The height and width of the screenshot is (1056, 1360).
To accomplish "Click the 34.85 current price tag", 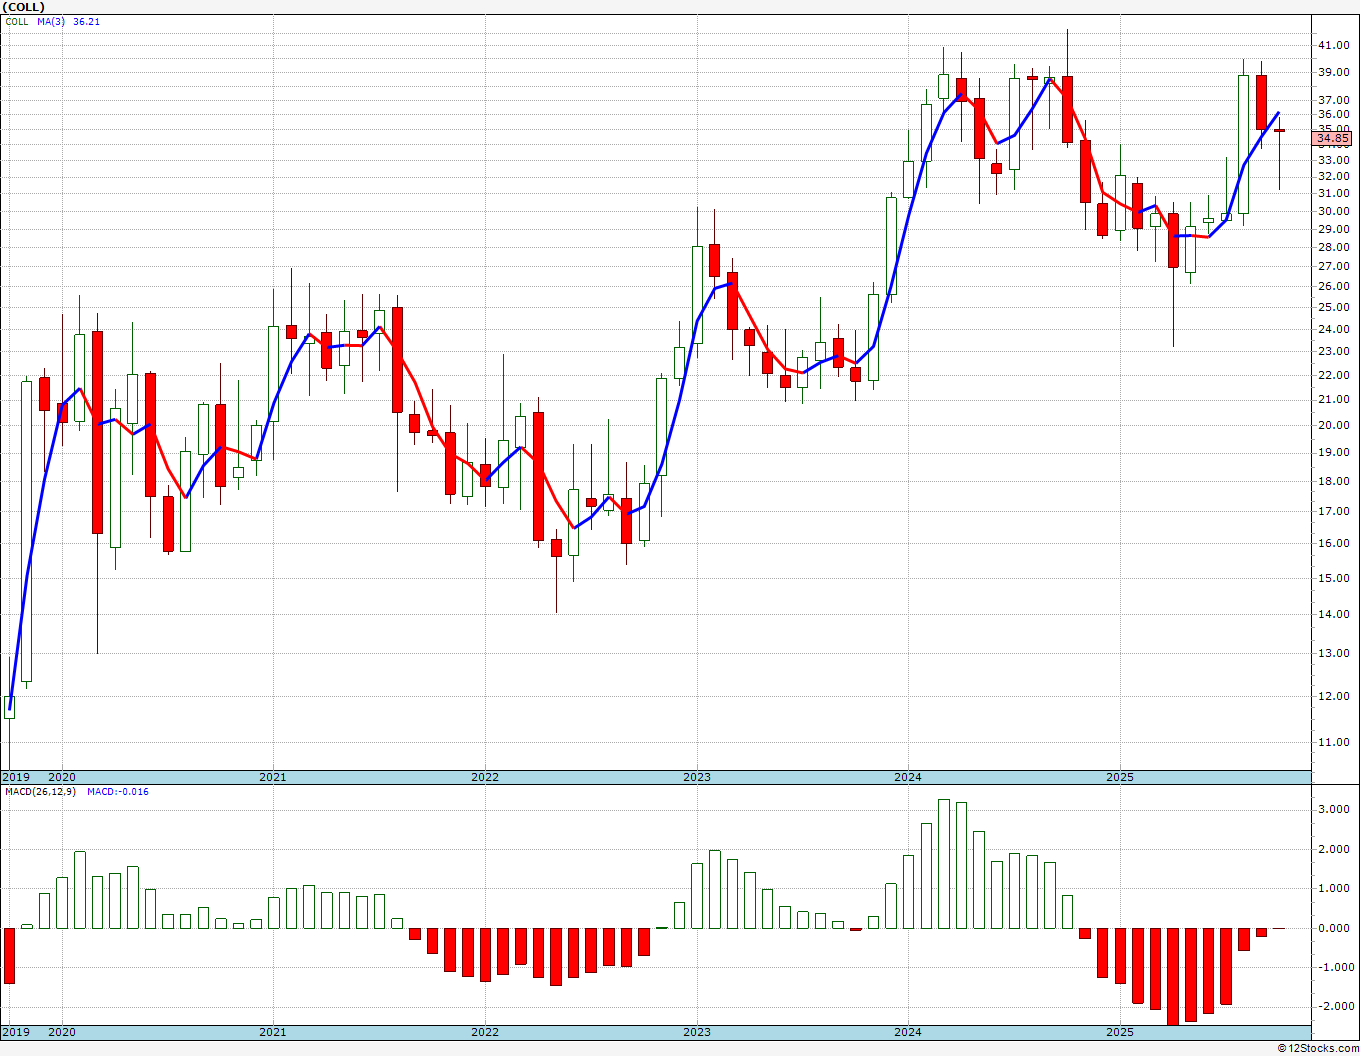I will pos(1333,138).
